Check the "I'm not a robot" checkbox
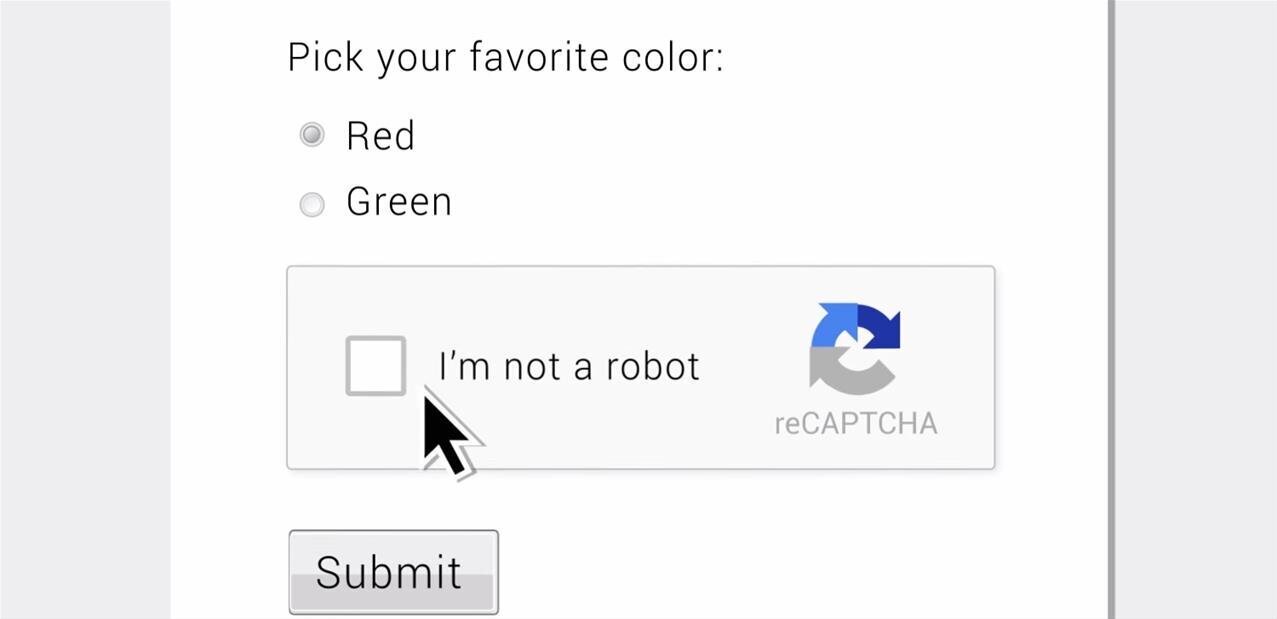1277x619 pixels. [x=375, y=366]
